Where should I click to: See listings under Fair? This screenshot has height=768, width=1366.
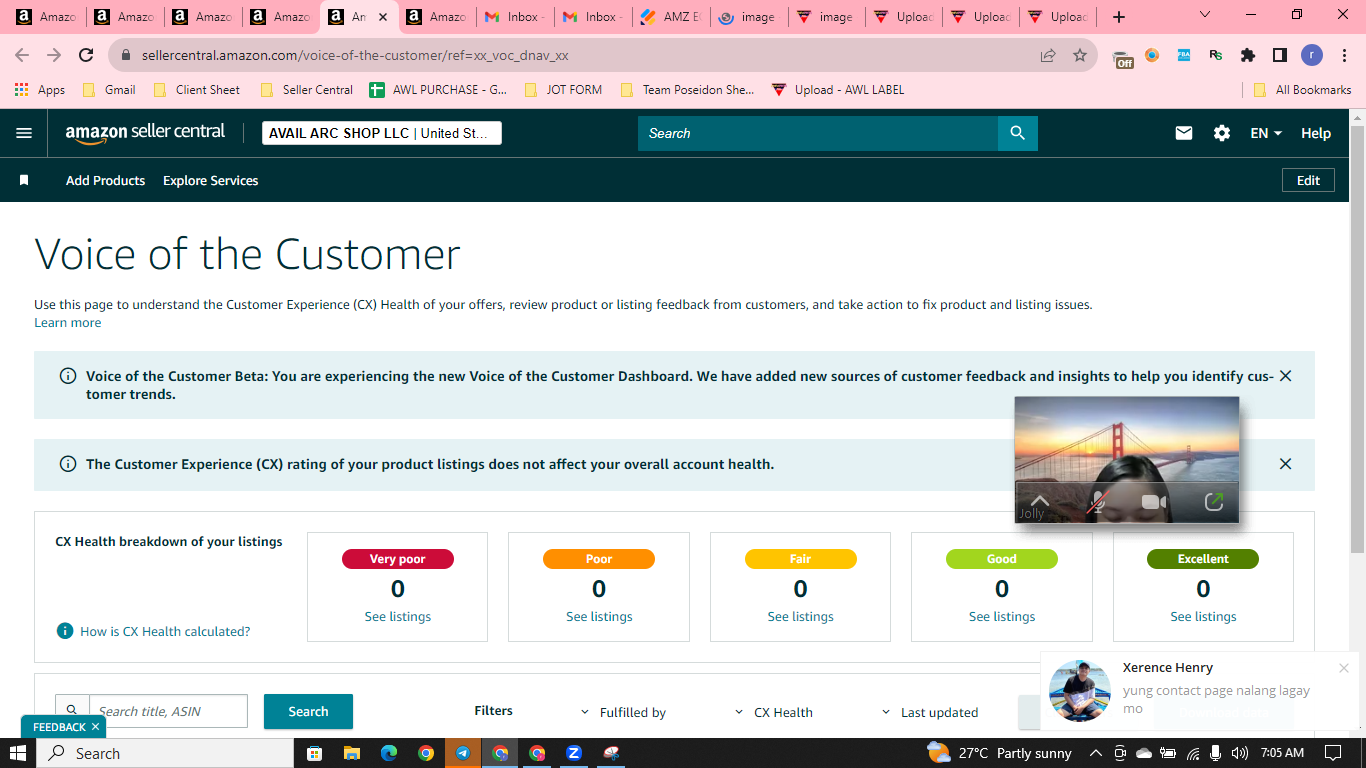tap(801, 617)
